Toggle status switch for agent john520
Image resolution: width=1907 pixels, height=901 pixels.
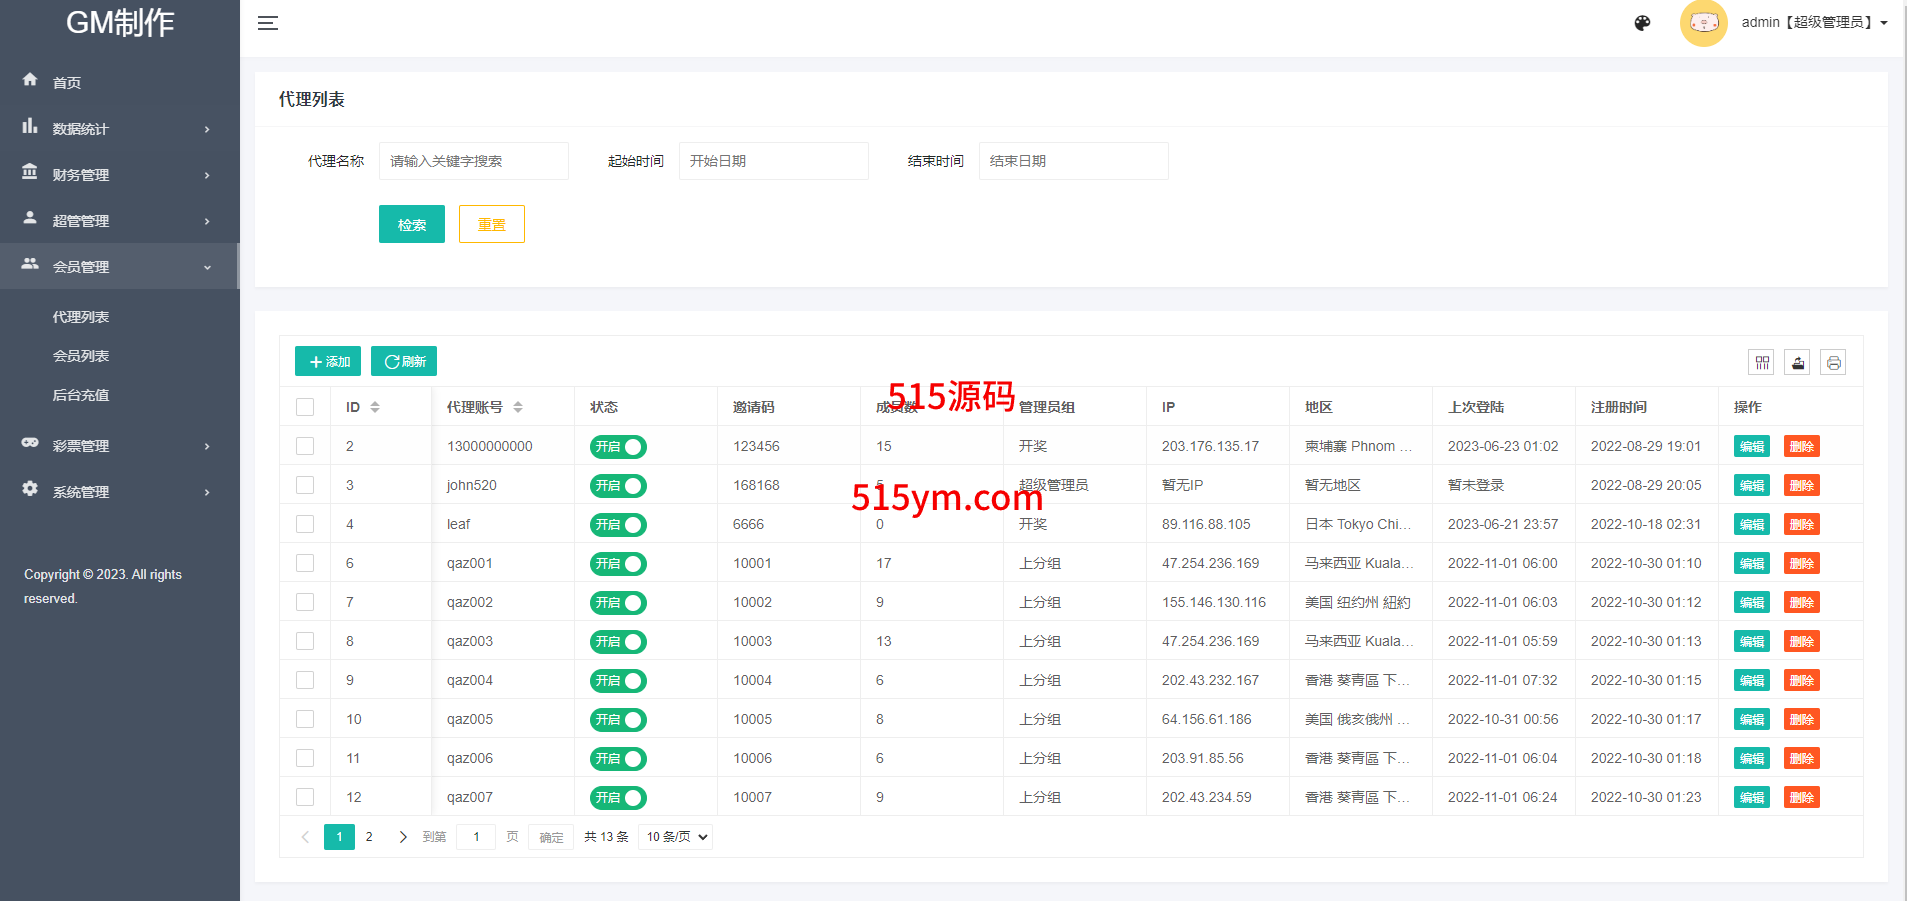(618, 486)
